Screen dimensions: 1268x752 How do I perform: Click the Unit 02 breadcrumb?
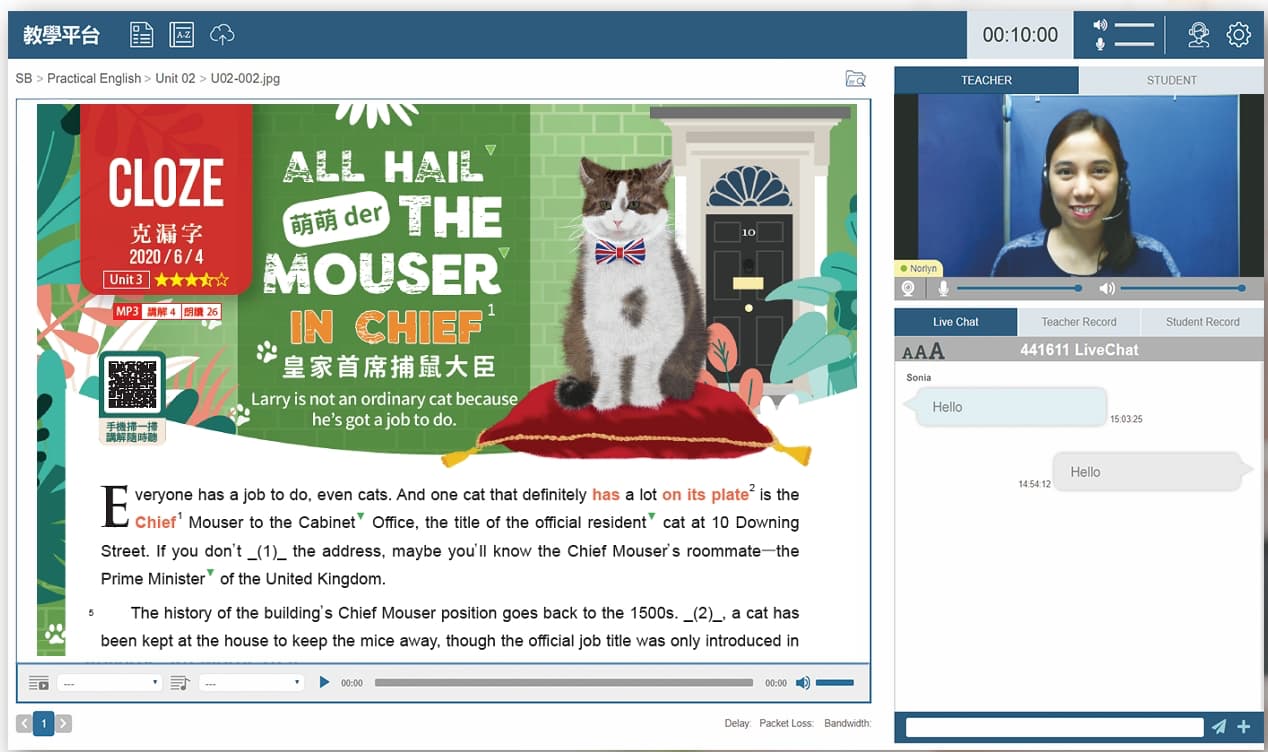(x=175, y=78)
